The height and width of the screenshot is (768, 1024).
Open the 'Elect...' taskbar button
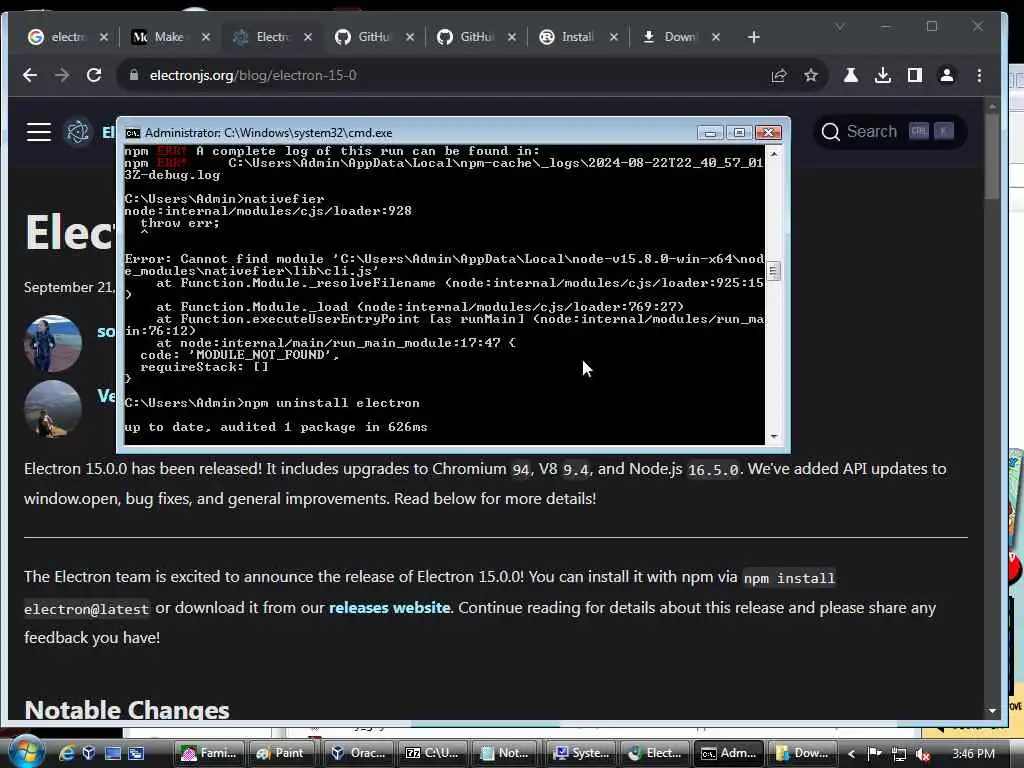[x=655, y=753]
